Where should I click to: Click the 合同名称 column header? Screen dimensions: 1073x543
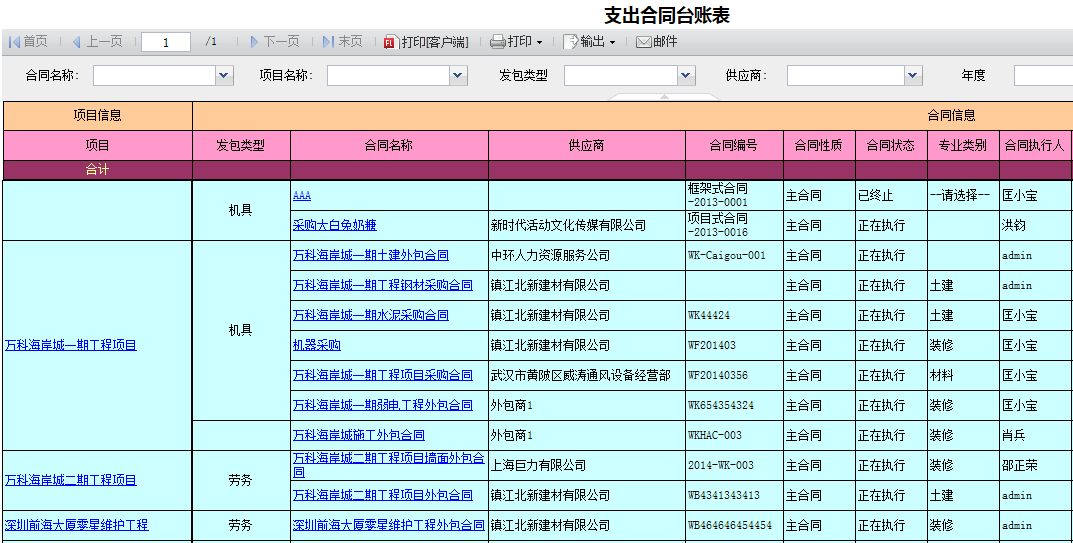[x=389, y=145]
